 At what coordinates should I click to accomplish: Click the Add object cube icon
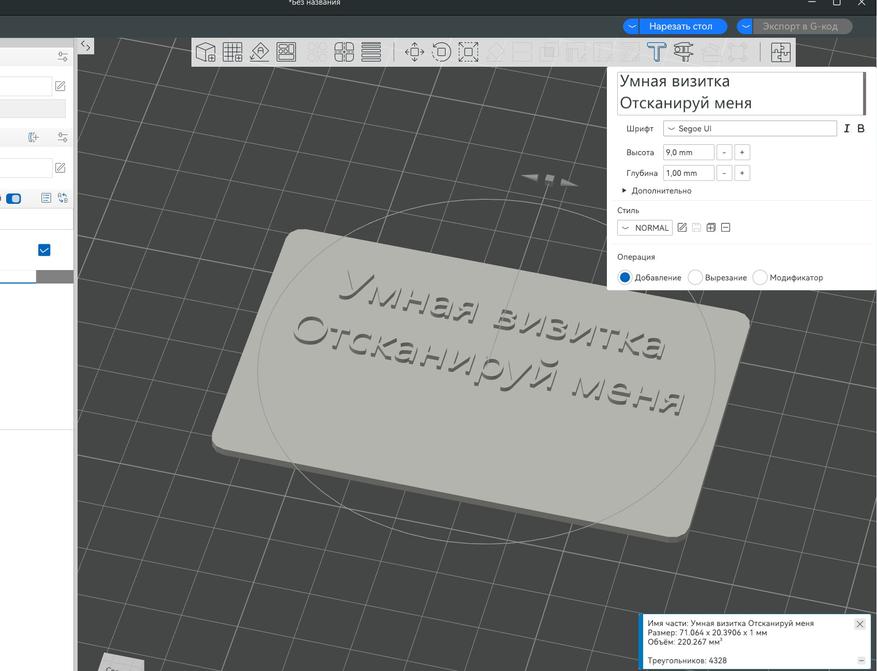click(206, 52)
